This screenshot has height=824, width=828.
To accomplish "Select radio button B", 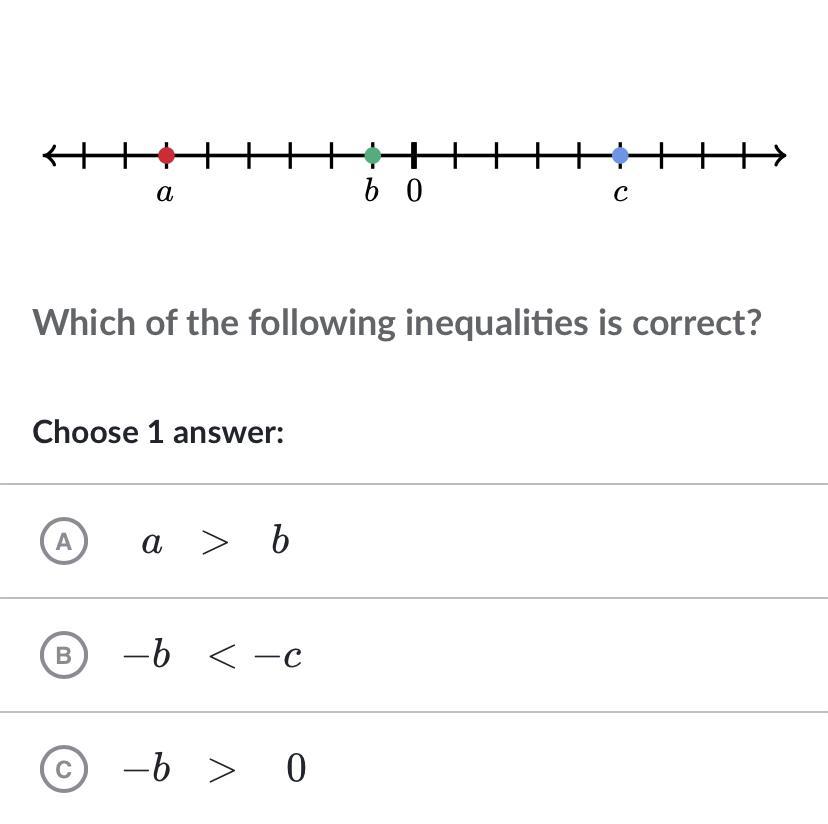I will tap(64, 655).
